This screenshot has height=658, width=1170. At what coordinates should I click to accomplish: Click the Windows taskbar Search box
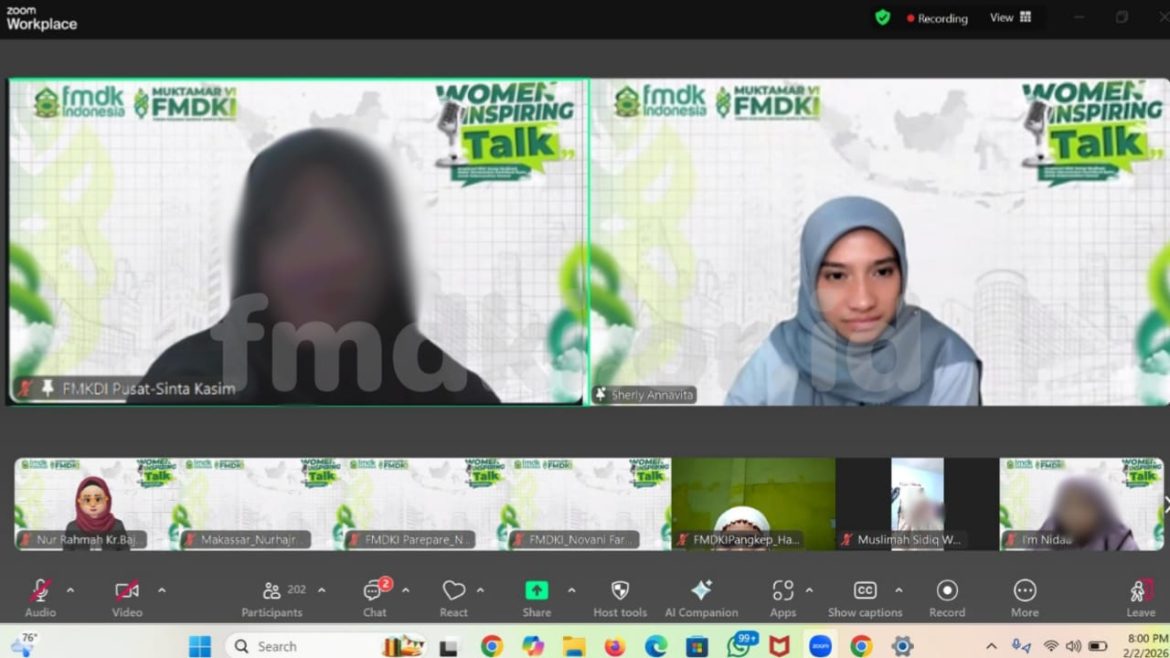point(300,646)
